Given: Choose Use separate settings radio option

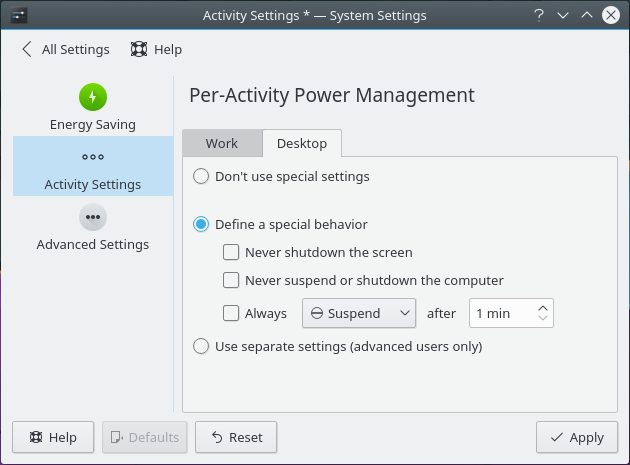Looking at the screenshot, I should [201, 347].
